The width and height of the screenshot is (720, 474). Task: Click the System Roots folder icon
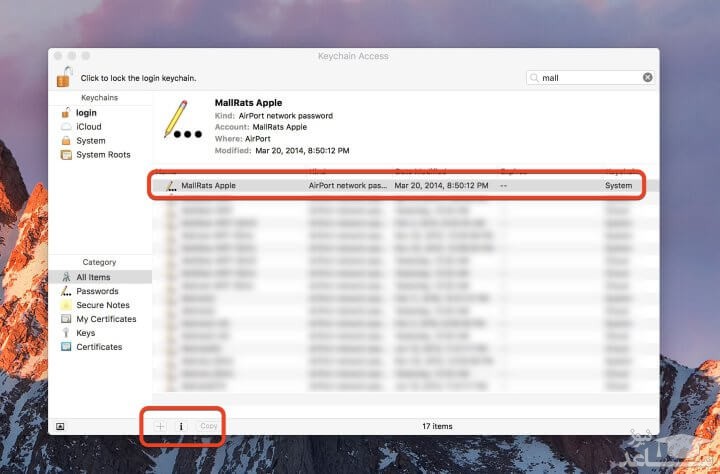(x=66, y=155)
